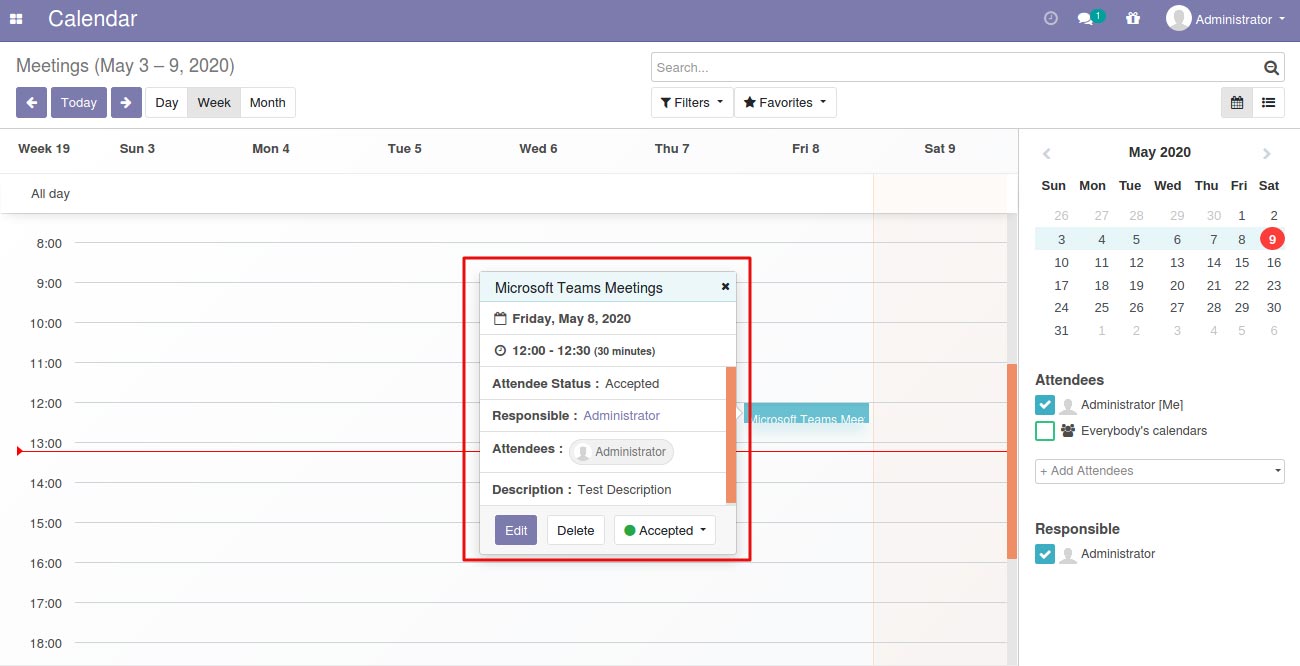Click the search magnifier icon
This screenshot has height=666, width=1300.
[1271, 68]
